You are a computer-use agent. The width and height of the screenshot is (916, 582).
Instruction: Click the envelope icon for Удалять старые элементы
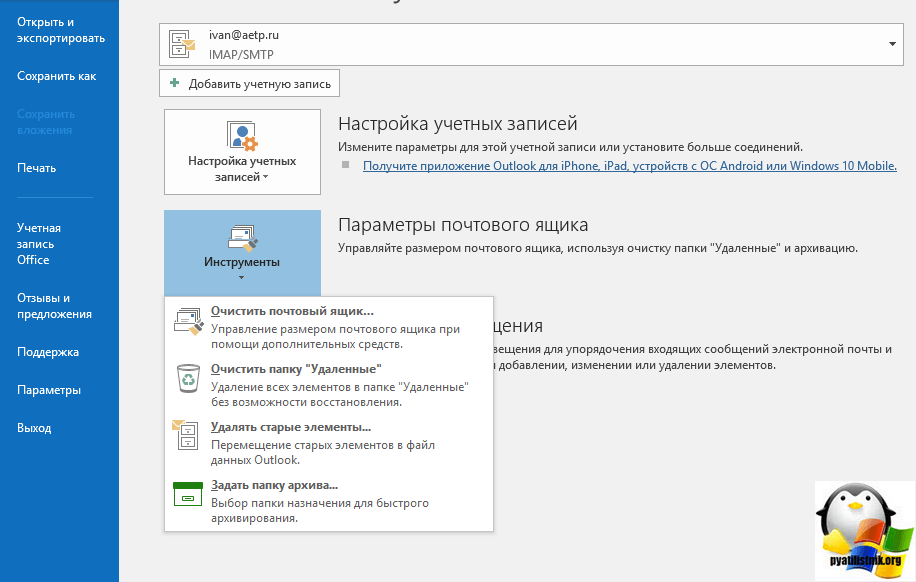[x=188, y=436]
